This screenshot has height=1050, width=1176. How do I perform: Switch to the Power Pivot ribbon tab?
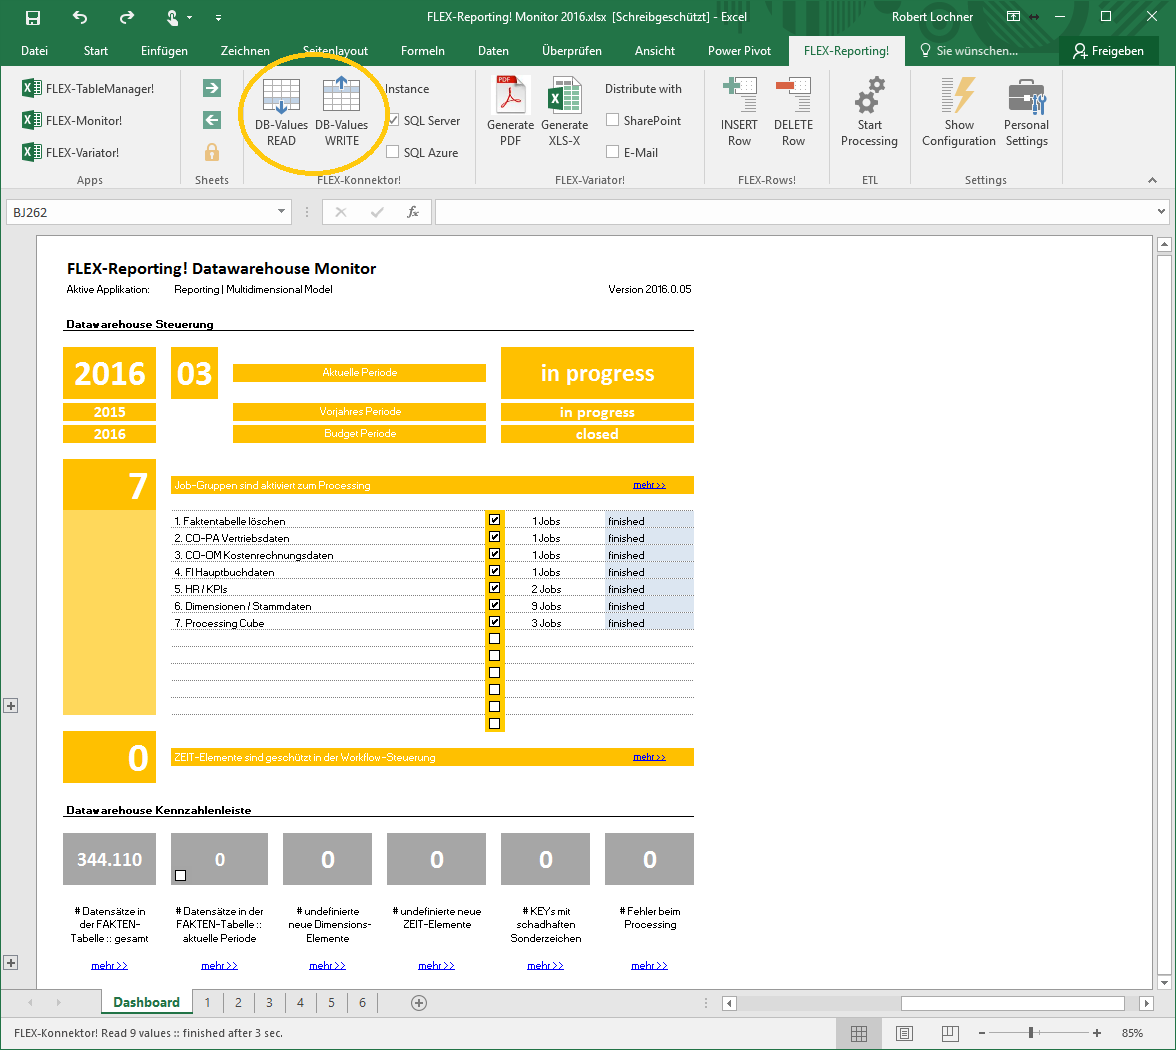[738, 51]
